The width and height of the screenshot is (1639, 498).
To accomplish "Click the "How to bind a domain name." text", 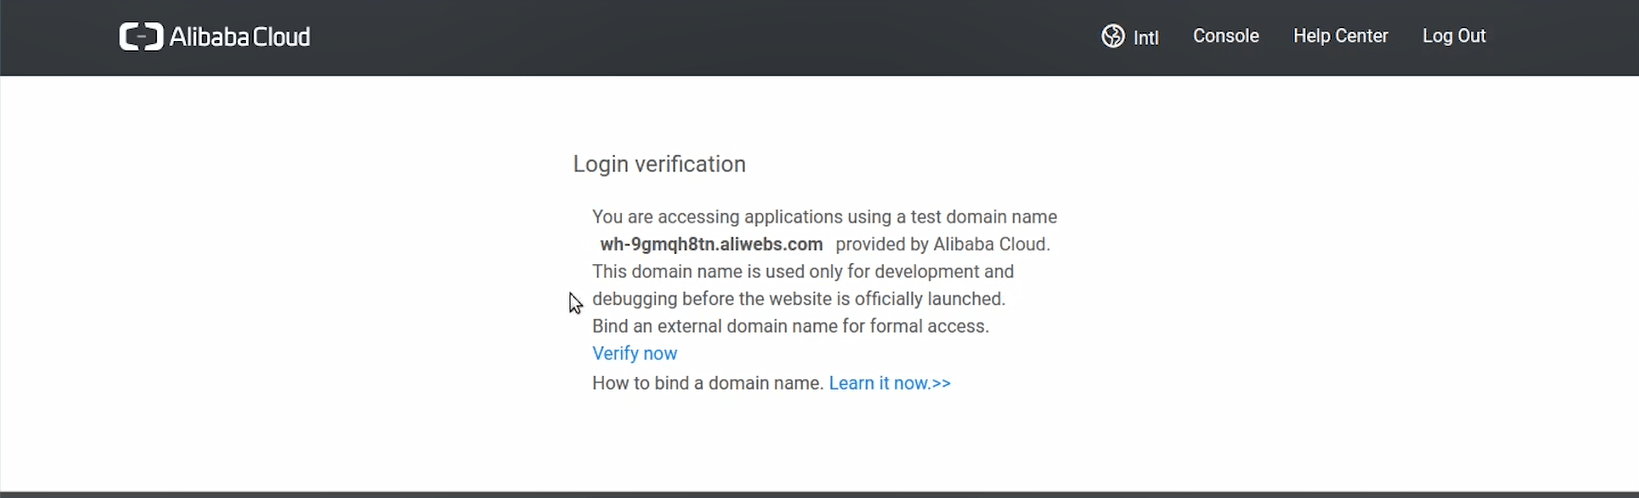I will coord(708,383).
